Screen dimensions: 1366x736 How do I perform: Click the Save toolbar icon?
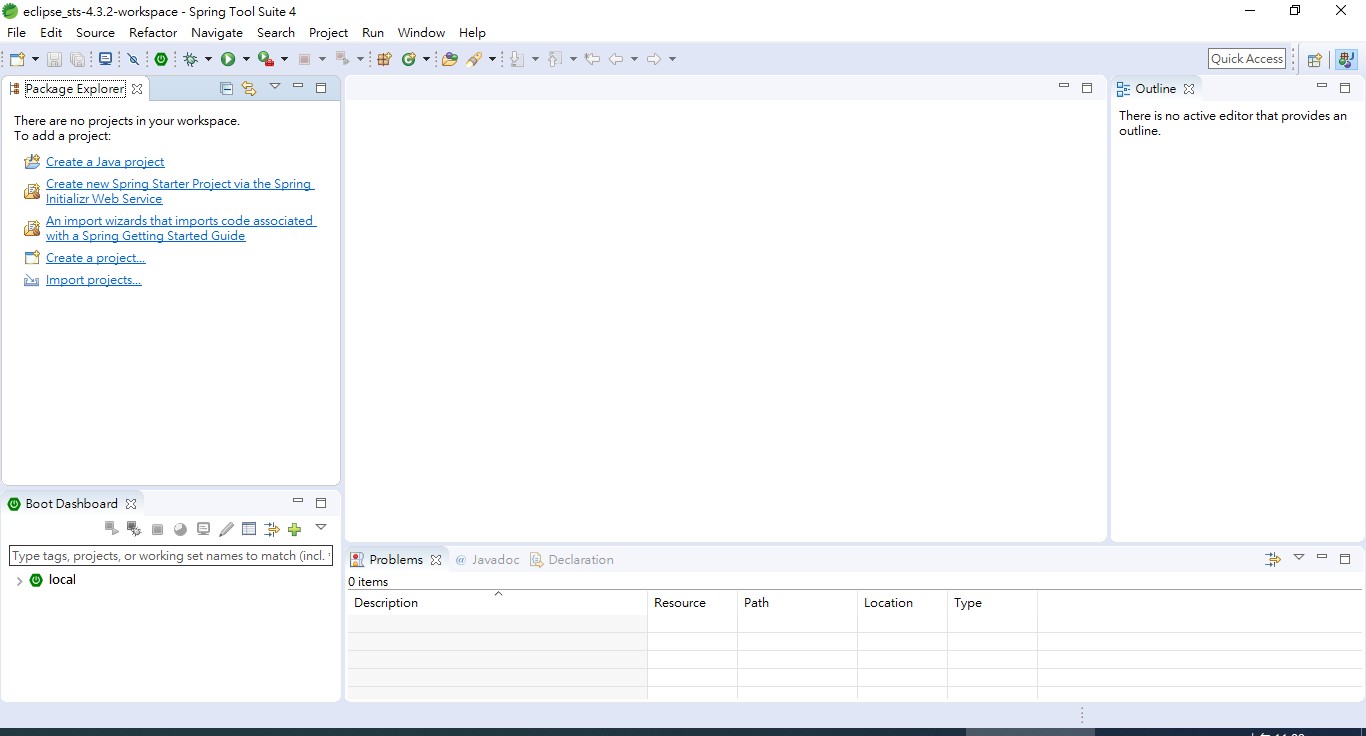(54, 59)
